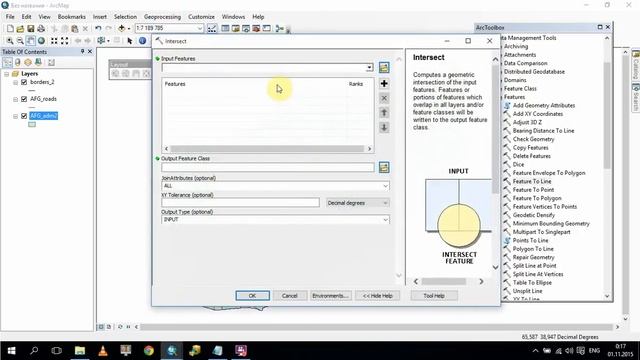This screenshot has width=640, height=360.
Task: Select the Pan tool
Action: pos(31,41)
